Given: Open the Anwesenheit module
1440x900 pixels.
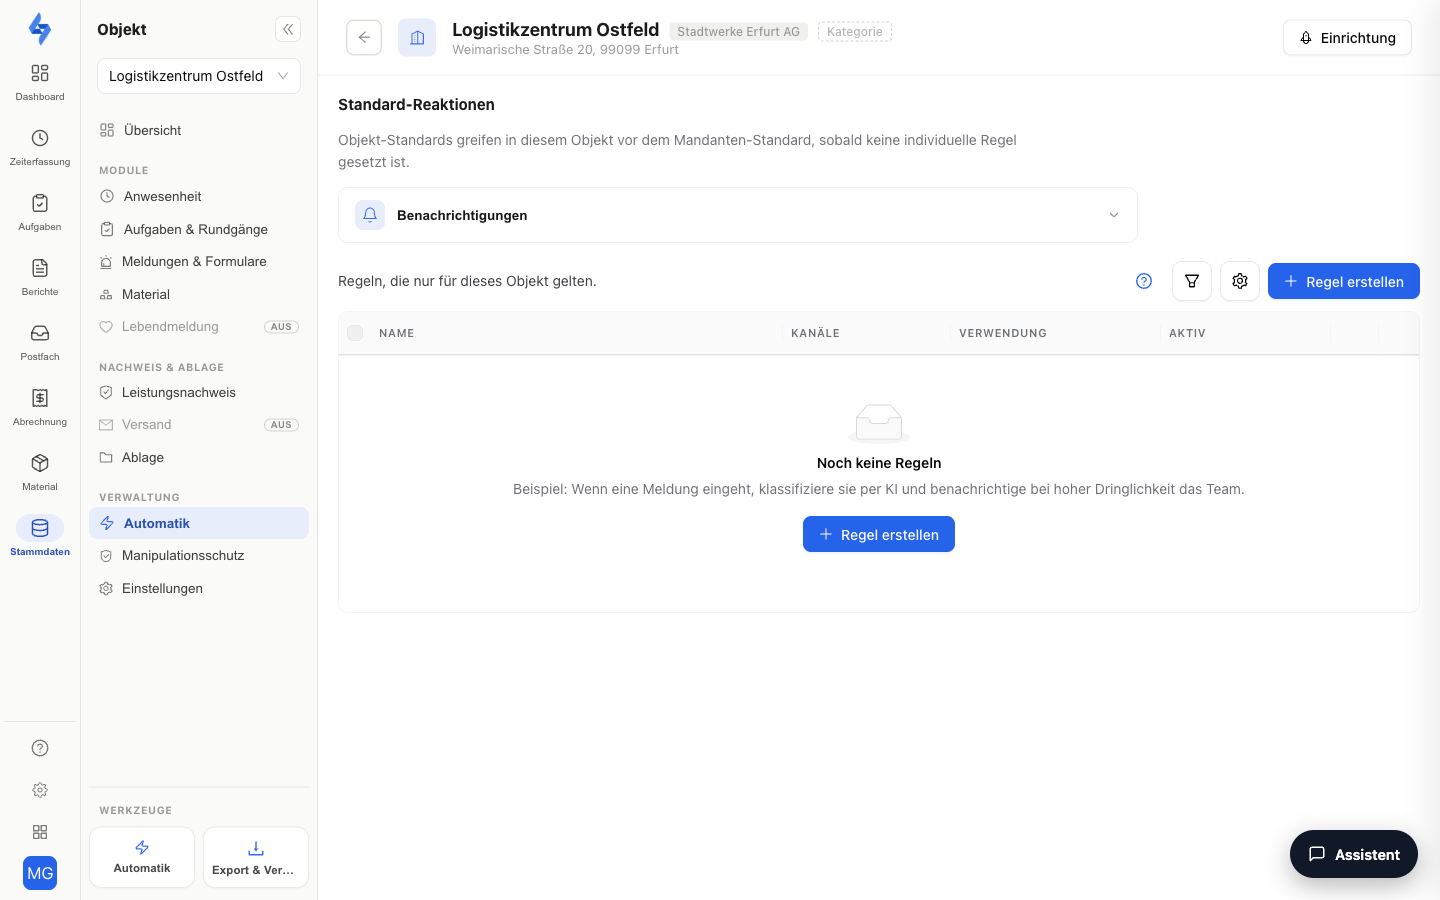Looking at the screenshot, I should click(x=199, y=196).
